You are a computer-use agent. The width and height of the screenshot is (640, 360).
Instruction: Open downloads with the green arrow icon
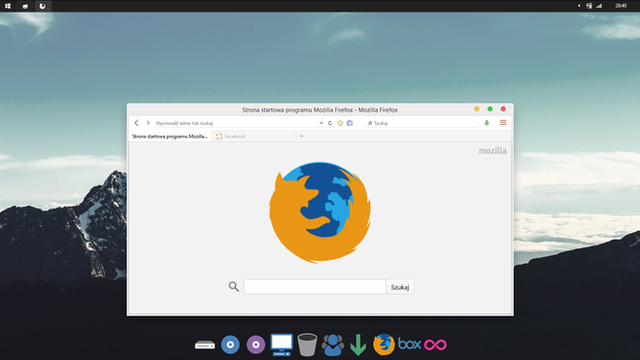point(487,123)
